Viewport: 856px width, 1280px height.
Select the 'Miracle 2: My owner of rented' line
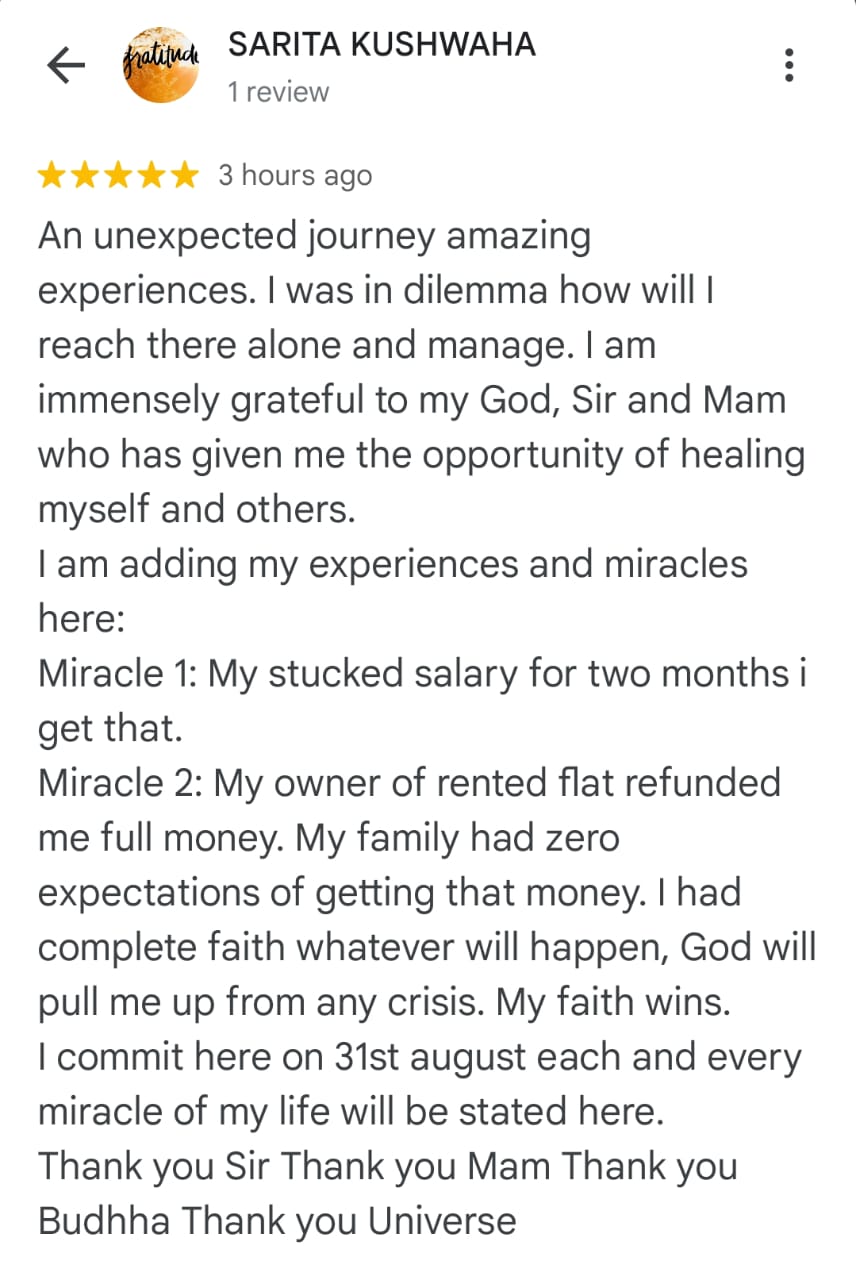(x=409, y=783)
